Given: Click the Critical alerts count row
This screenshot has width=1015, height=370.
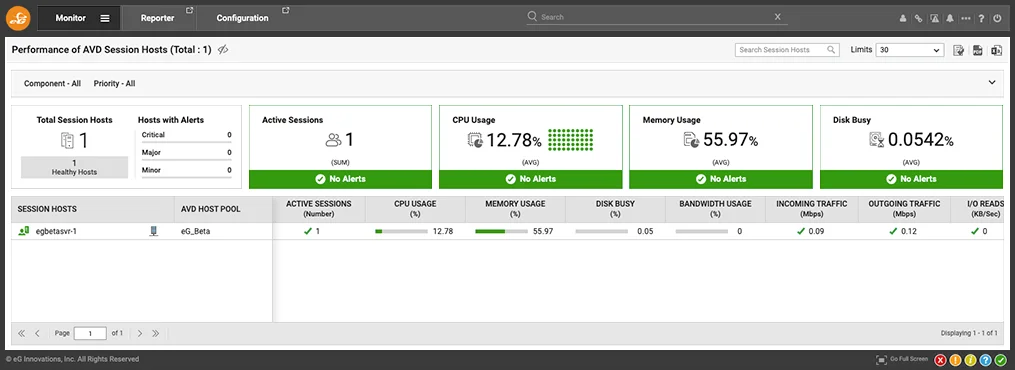Looking at the screenshot, I should (x=186, y=135).
